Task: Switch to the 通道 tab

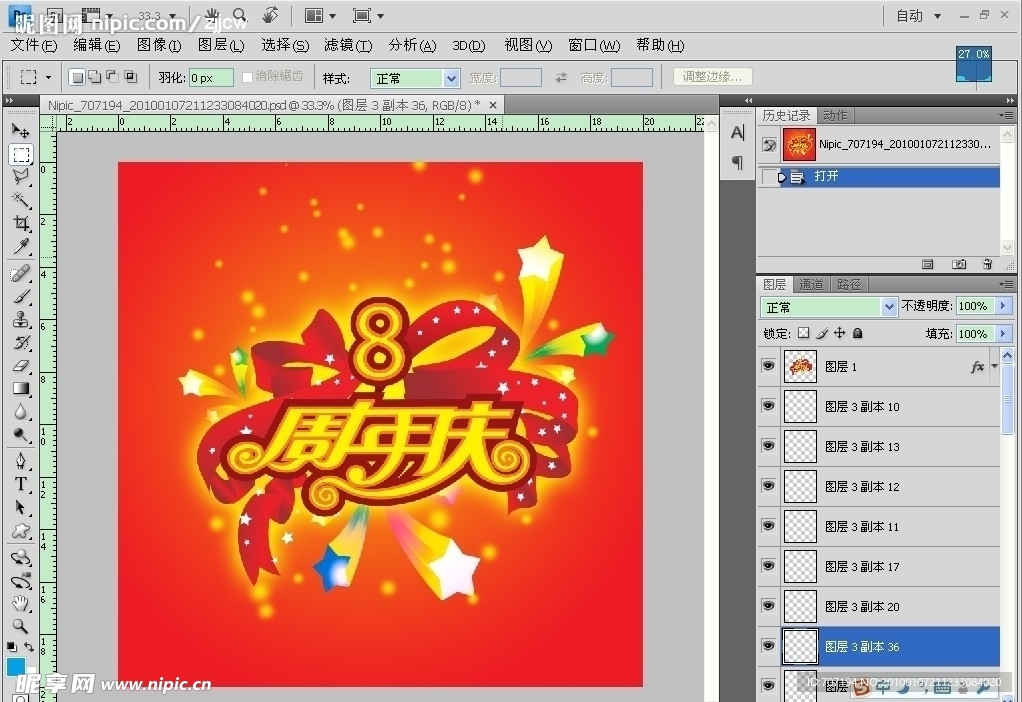Action: pyautogui.click(x=811, y=284)
